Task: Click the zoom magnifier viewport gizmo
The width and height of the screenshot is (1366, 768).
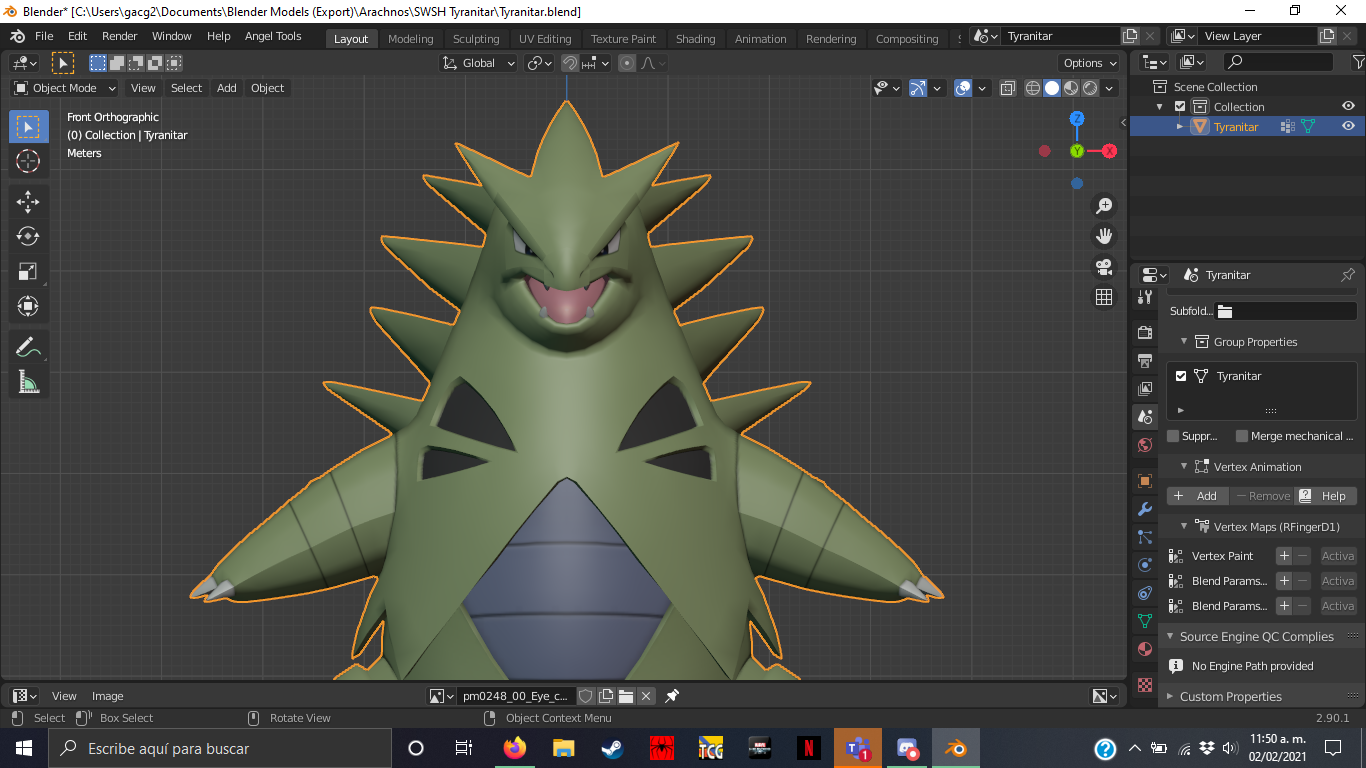Action: click(x=1104, y=206)
